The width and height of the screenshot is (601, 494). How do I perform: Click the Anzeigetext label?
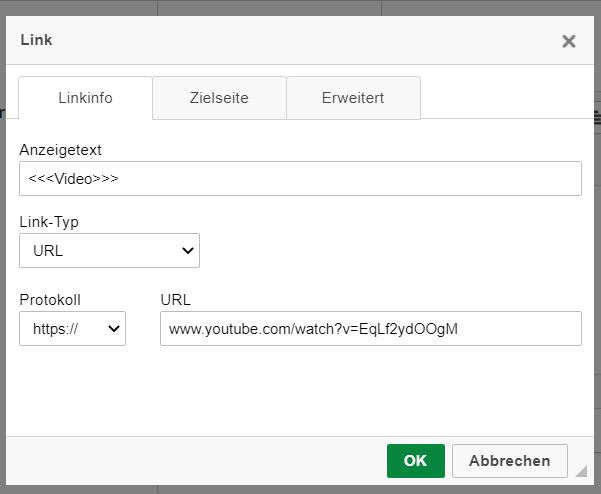[60, 150]
